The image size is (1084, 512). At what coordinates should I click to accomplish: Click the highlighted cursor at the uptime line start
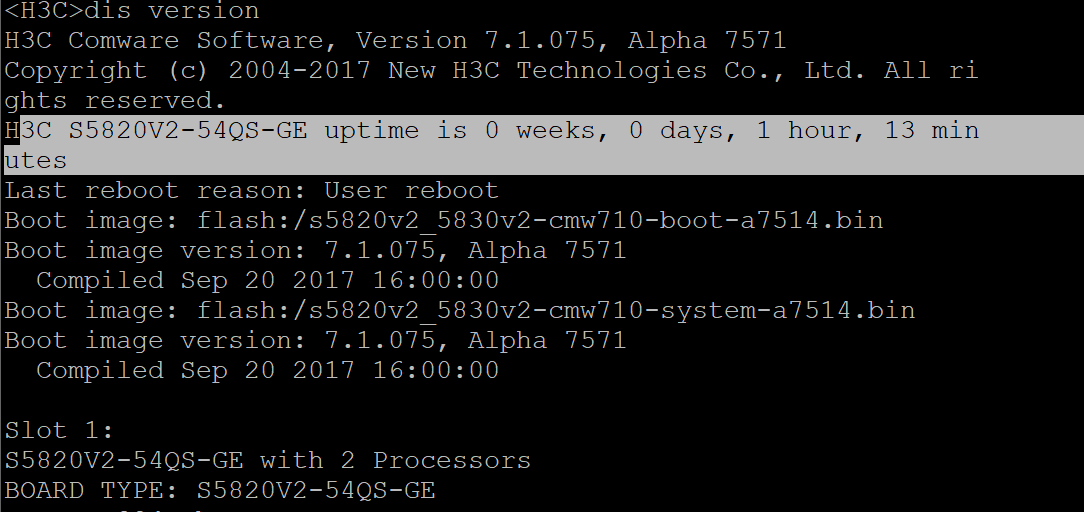click(x=12, y=131)
